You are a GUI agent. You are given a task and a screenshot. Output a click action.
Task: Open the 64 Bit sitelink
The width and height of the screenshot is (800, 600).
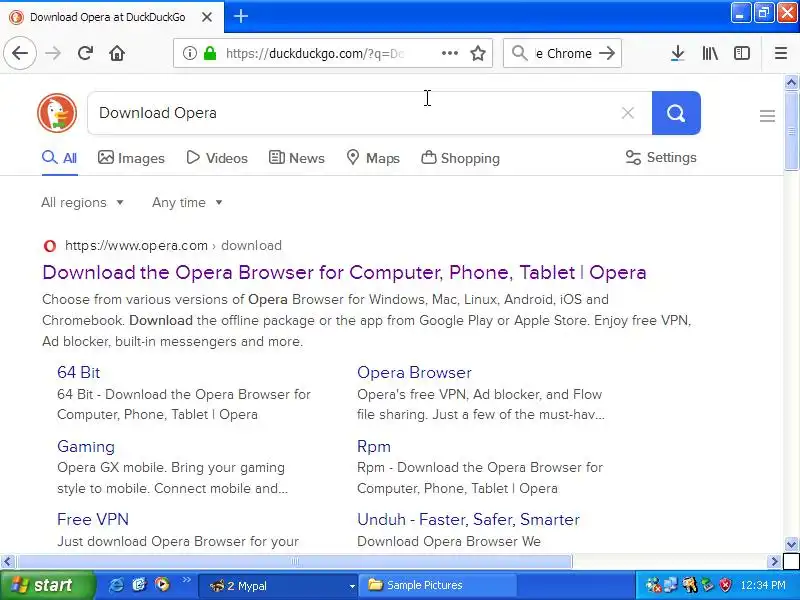point(79,372)
